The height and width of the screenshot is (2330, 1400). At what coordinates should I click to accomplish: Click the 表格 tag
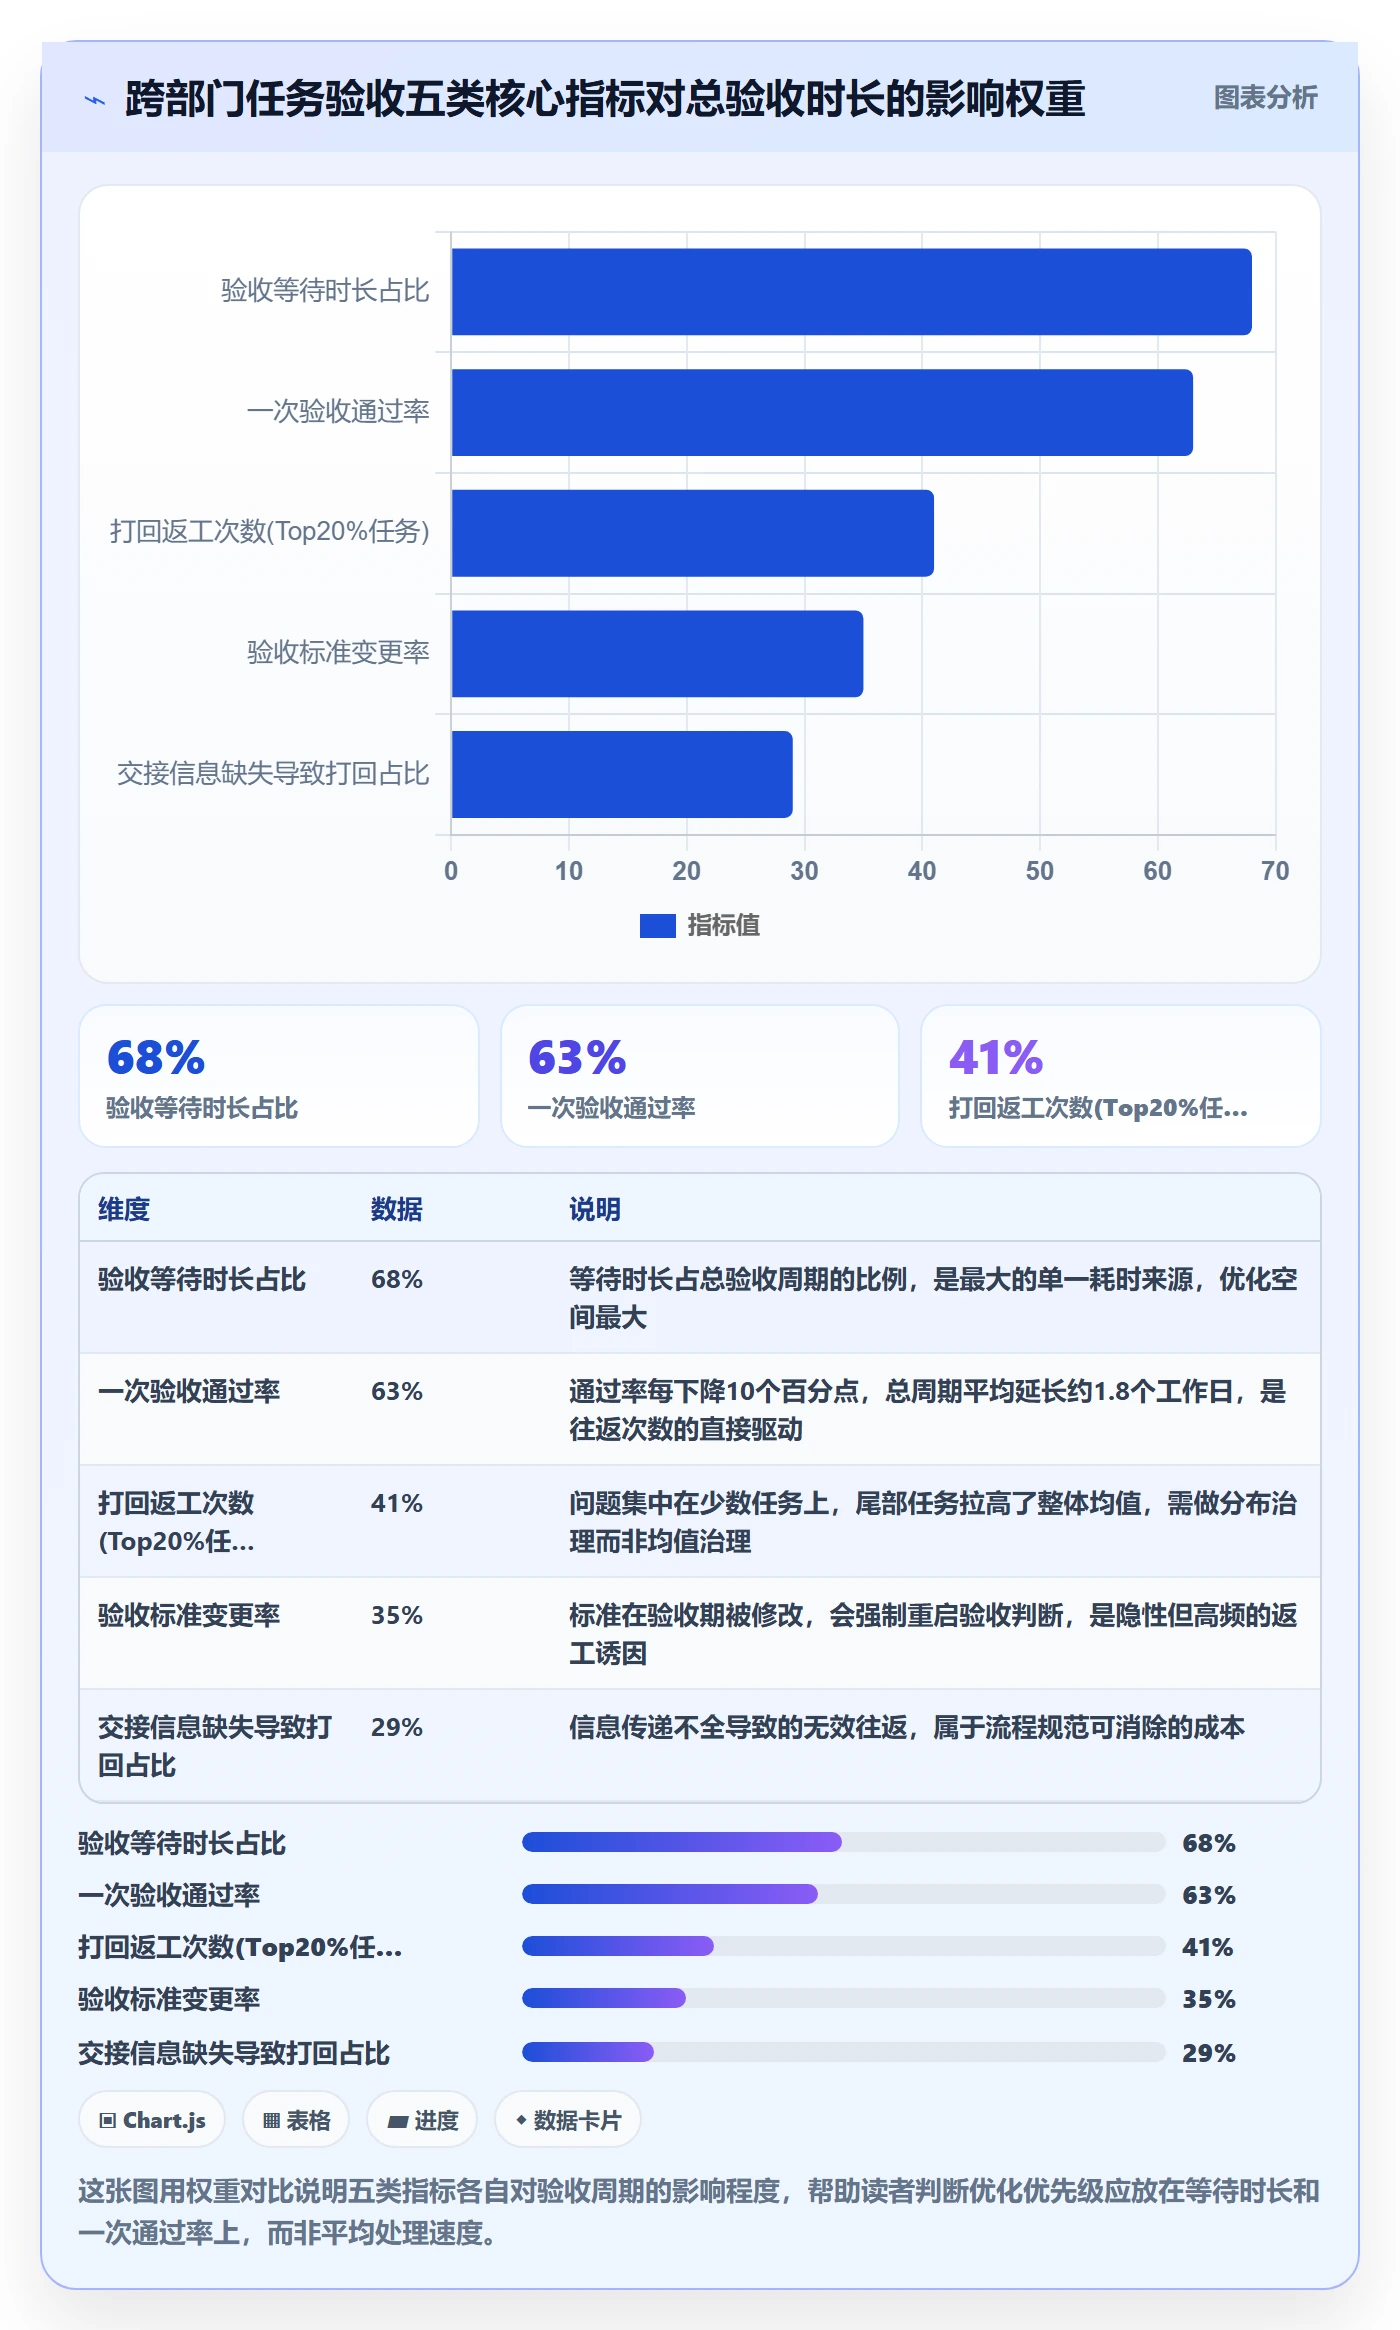[x=296, y=2120]
